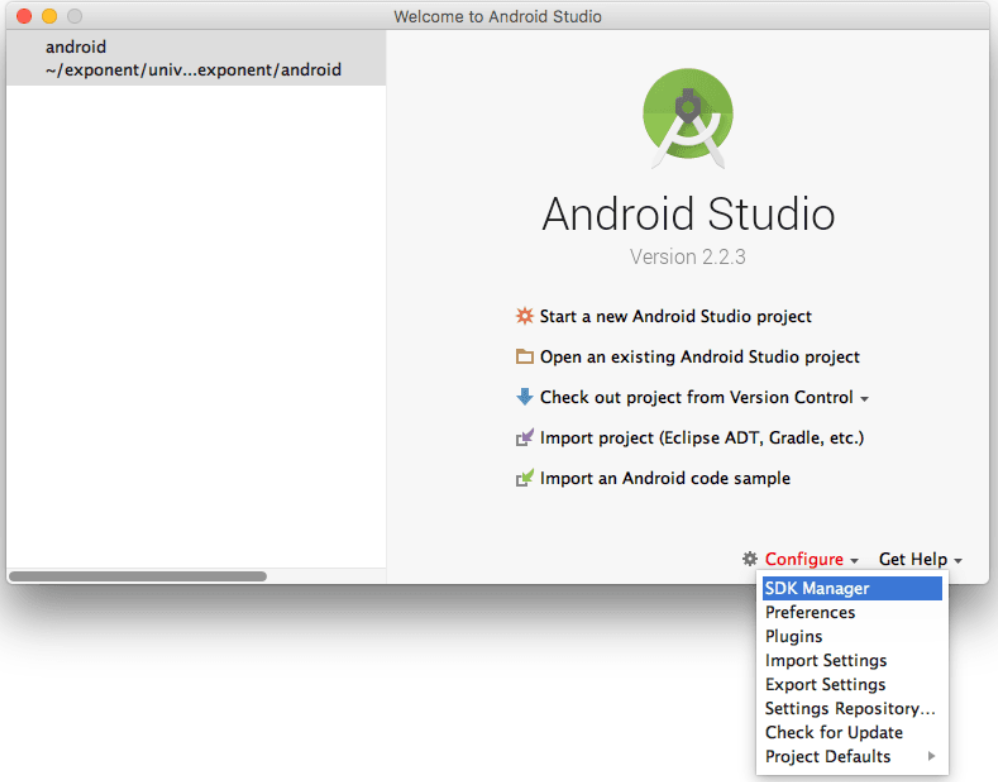
Task: Check out project from Version Control
Action: coord(696,398)
